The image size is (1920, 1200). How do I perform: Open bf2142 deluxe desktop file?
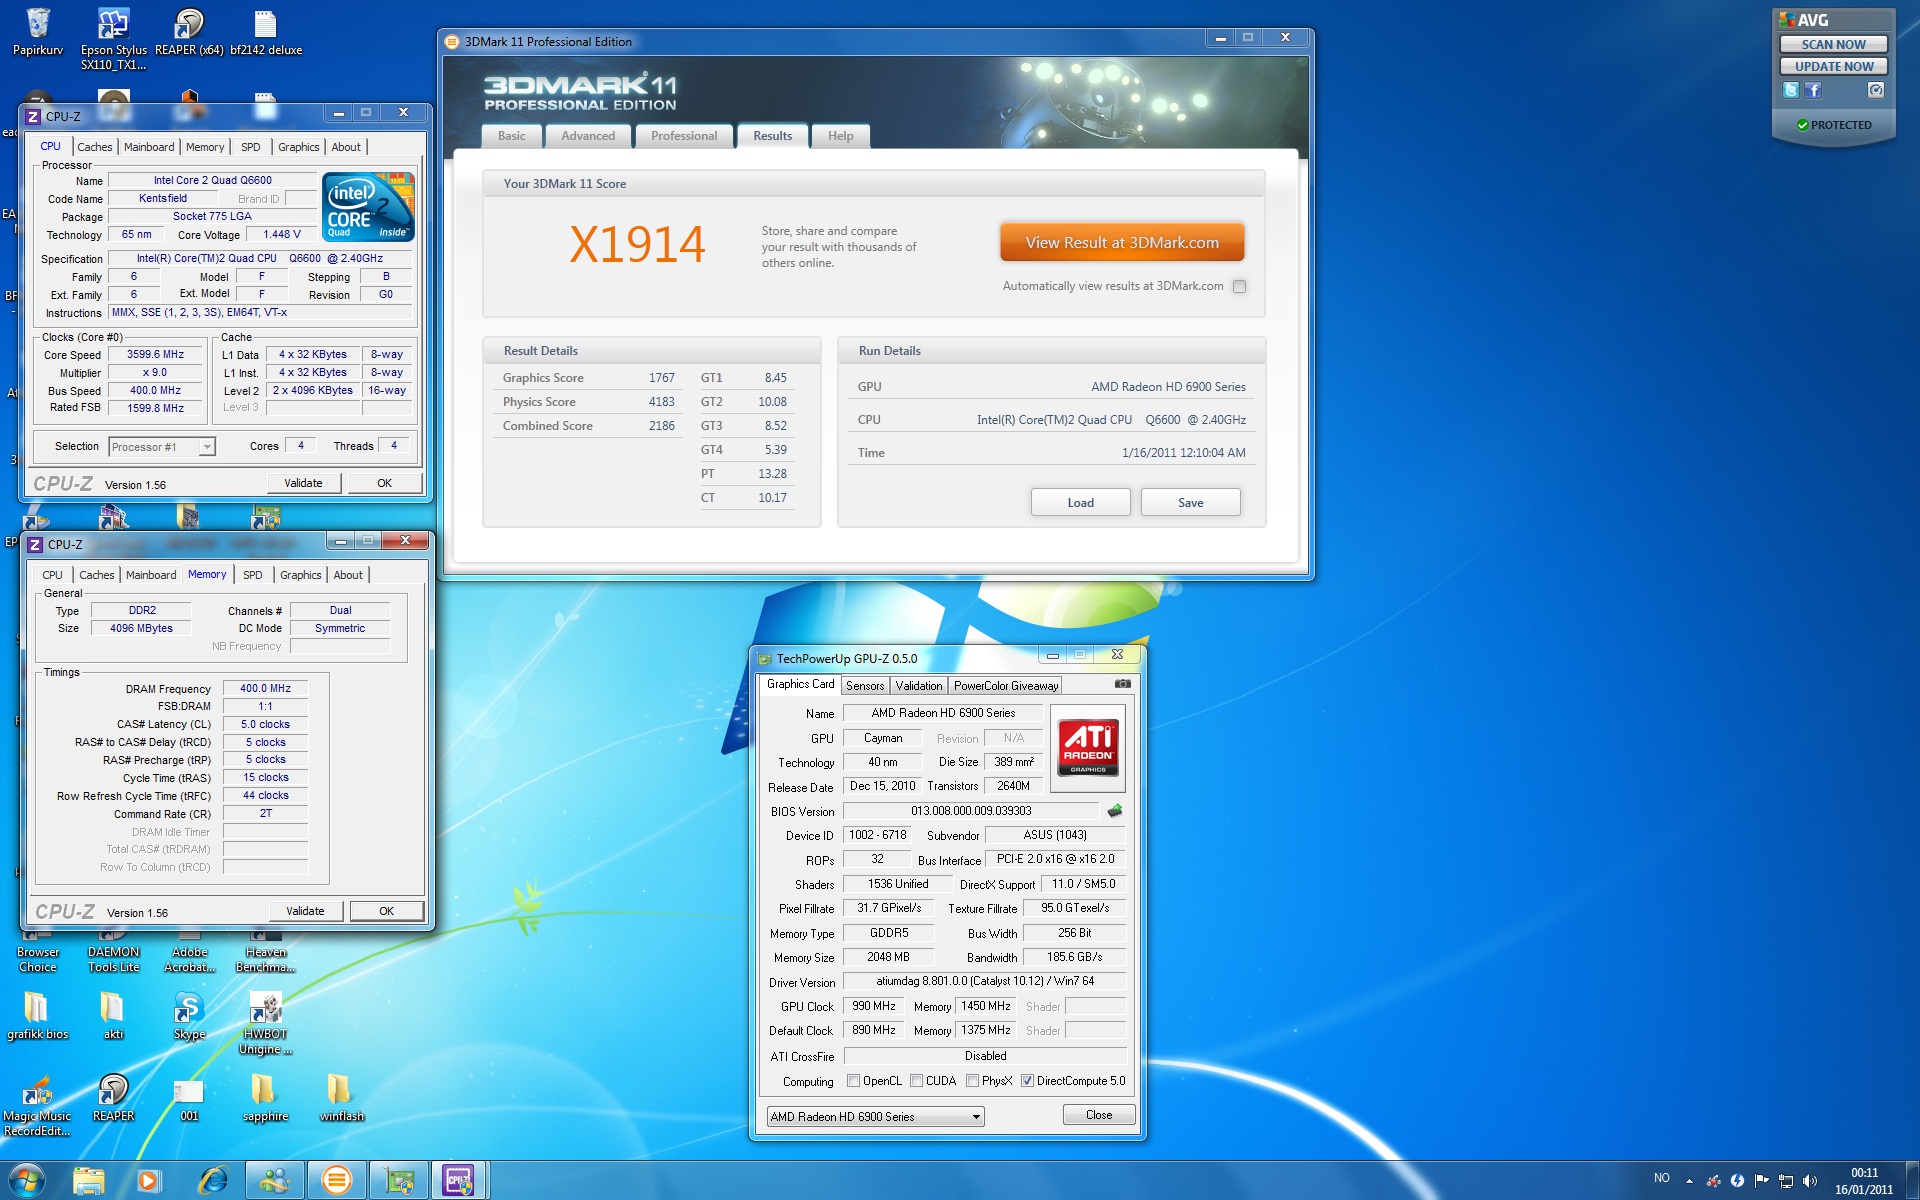pos(265,32)
